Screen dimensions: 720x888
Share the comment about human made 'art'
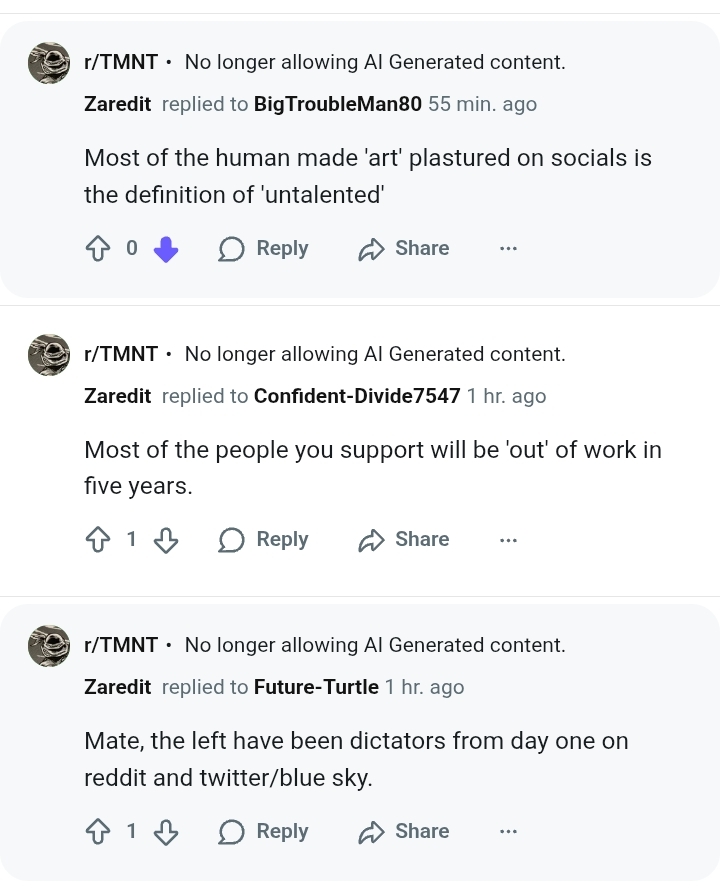coord(404,248)
